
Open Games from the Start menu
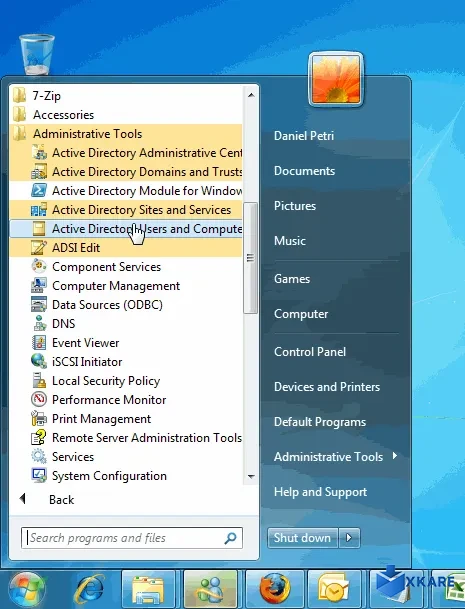click(x=292, y=278)
